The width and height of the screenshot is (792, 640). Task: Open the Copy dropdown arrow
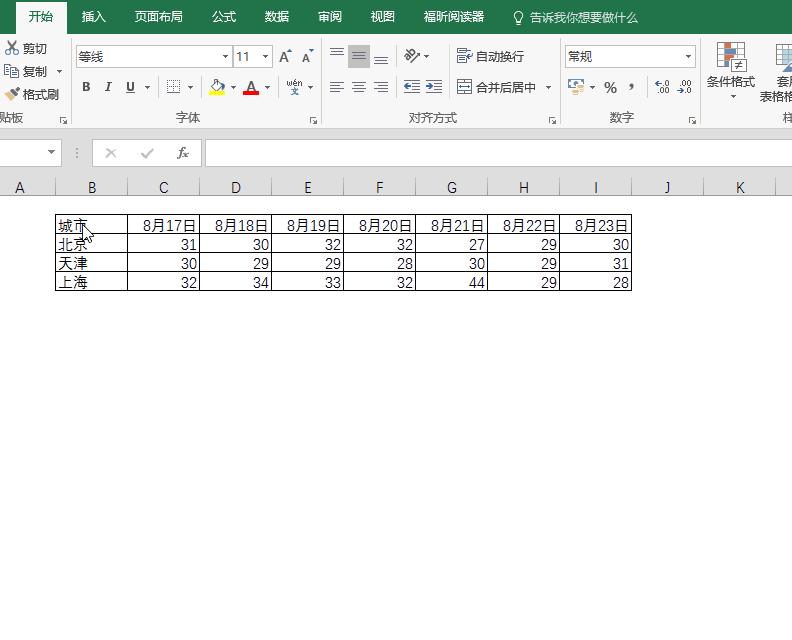(x=59, y=71)
